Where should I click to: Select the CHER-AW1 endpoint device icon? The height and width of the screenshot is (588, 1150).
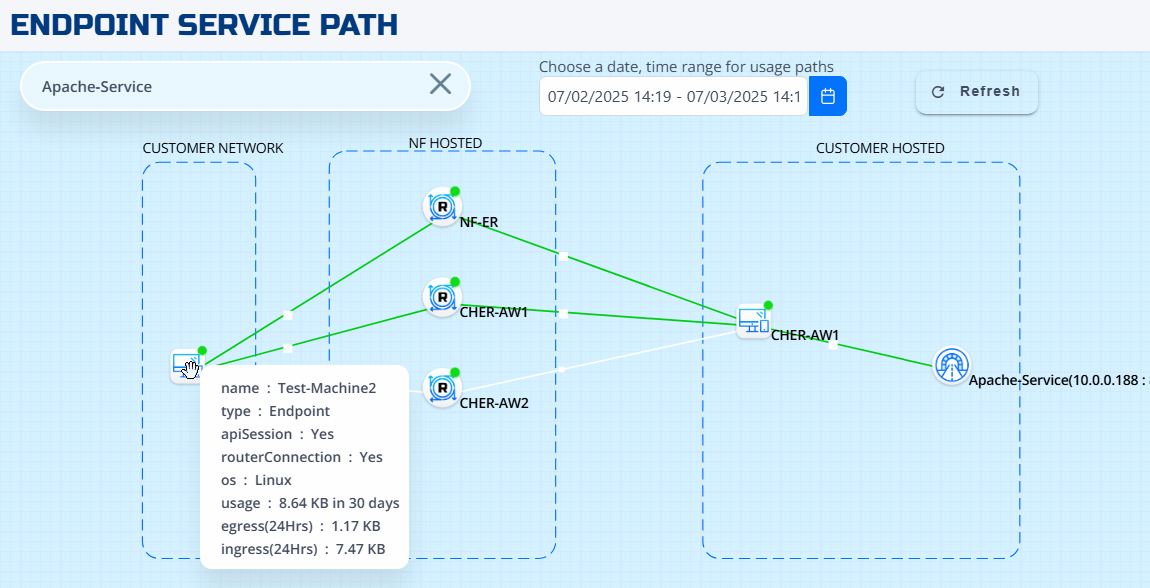coord(754,320)
